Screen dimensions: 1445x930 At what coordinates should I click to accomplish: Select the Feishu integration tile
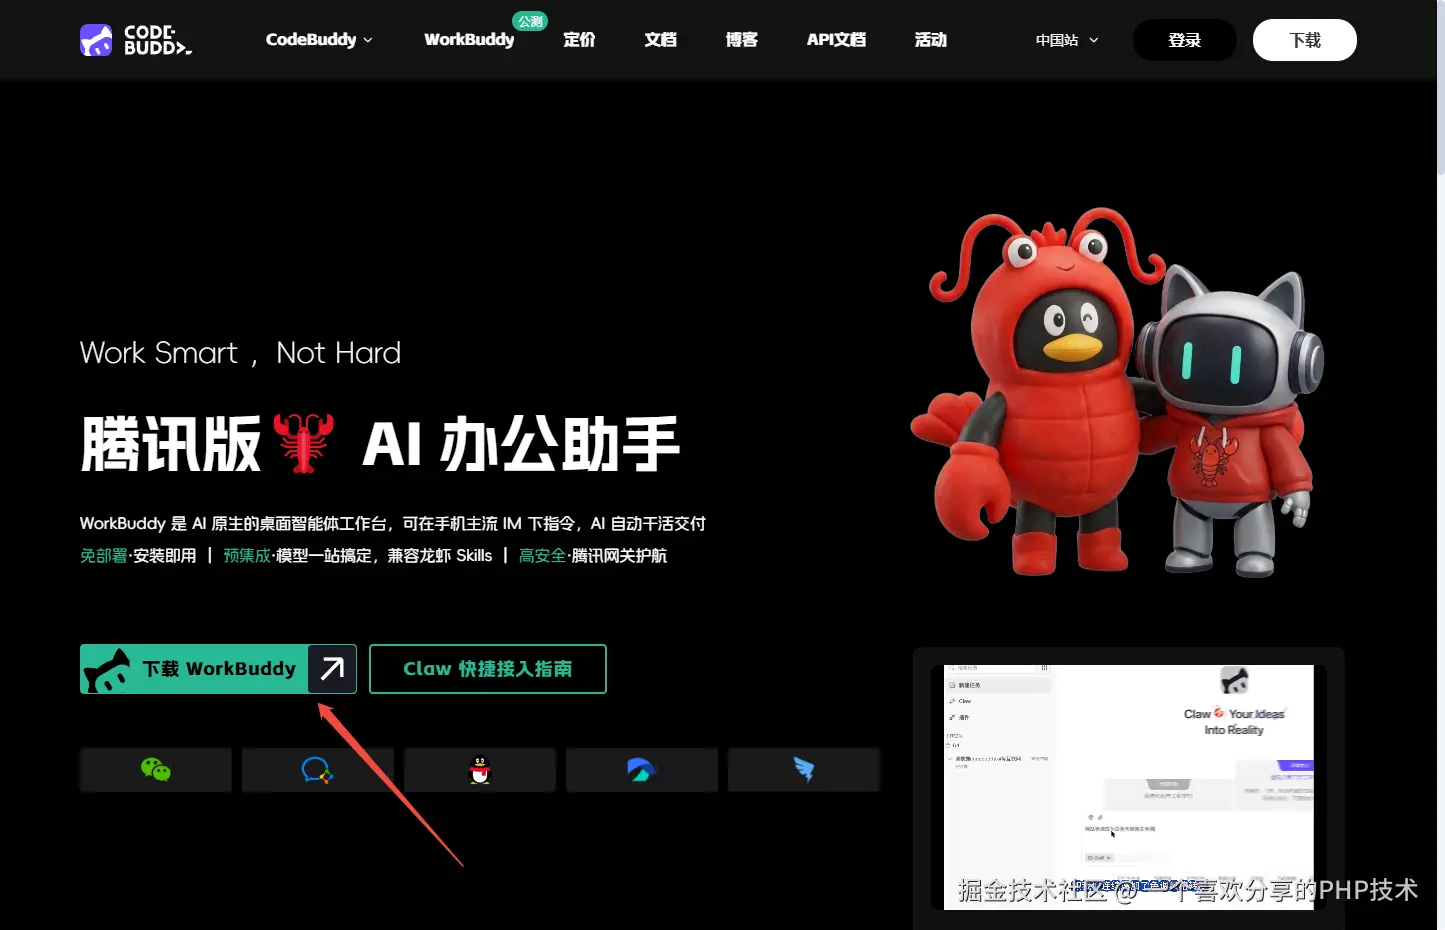click(642, 770)
